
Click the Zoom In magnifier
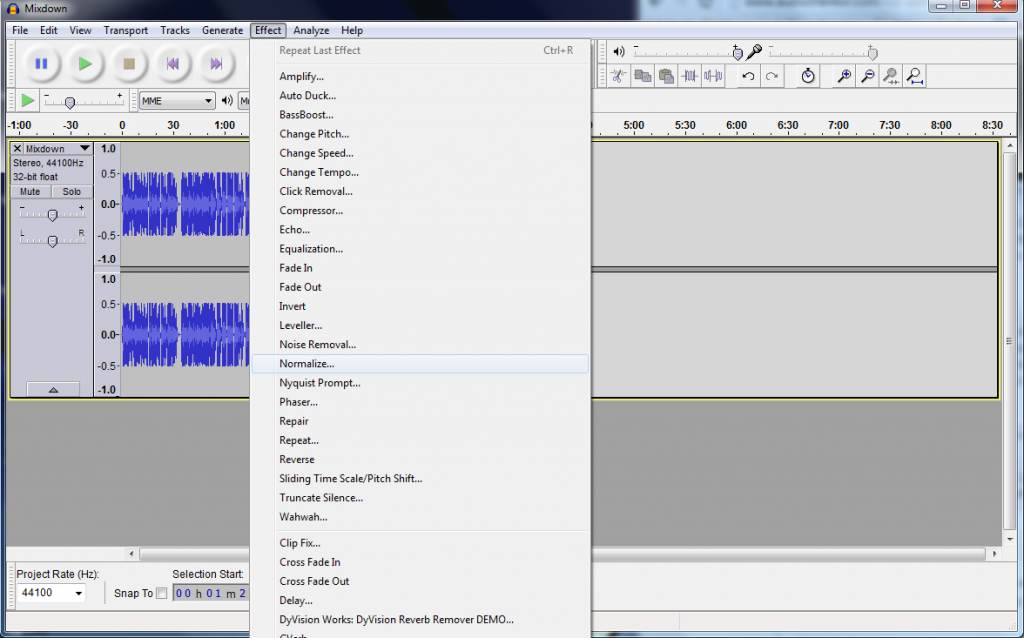[844, 76]
